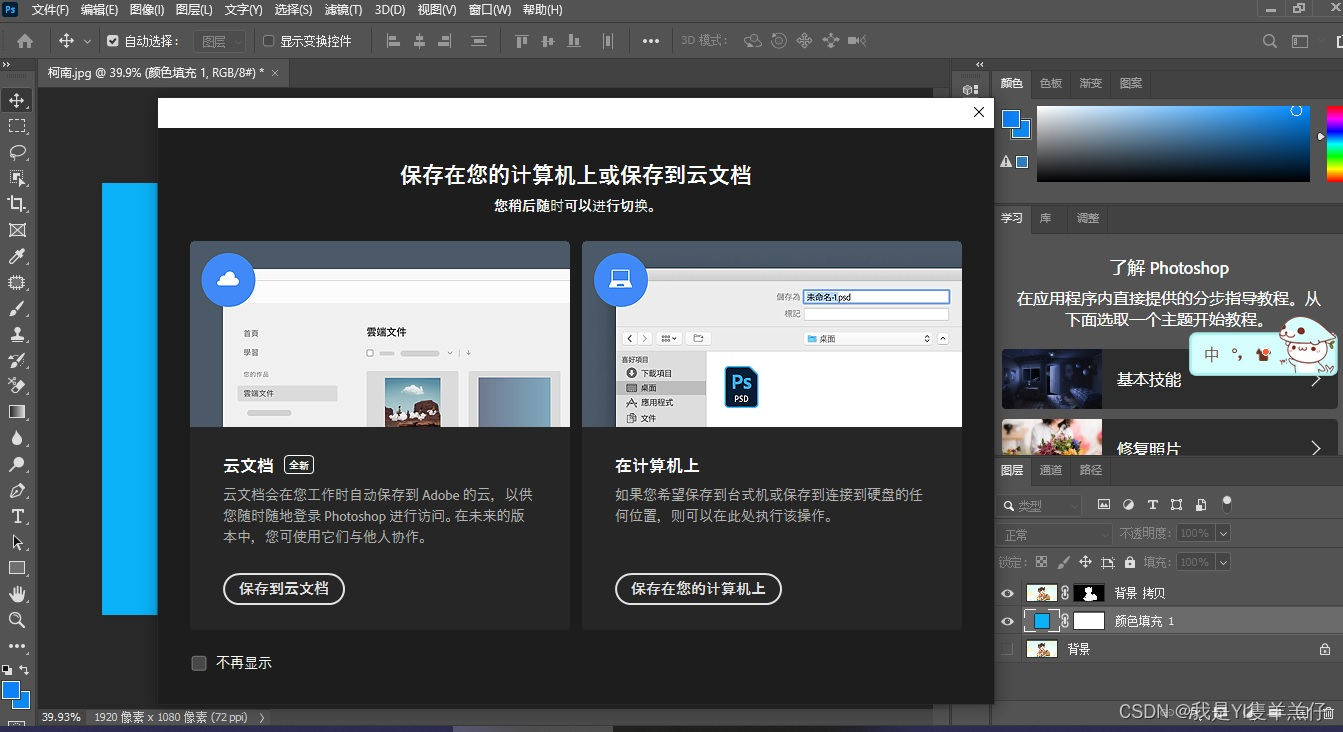Viewport: 1343px width, 732px height.
Task: Click the lock all icon in Layers panel
Action: 1130,562
